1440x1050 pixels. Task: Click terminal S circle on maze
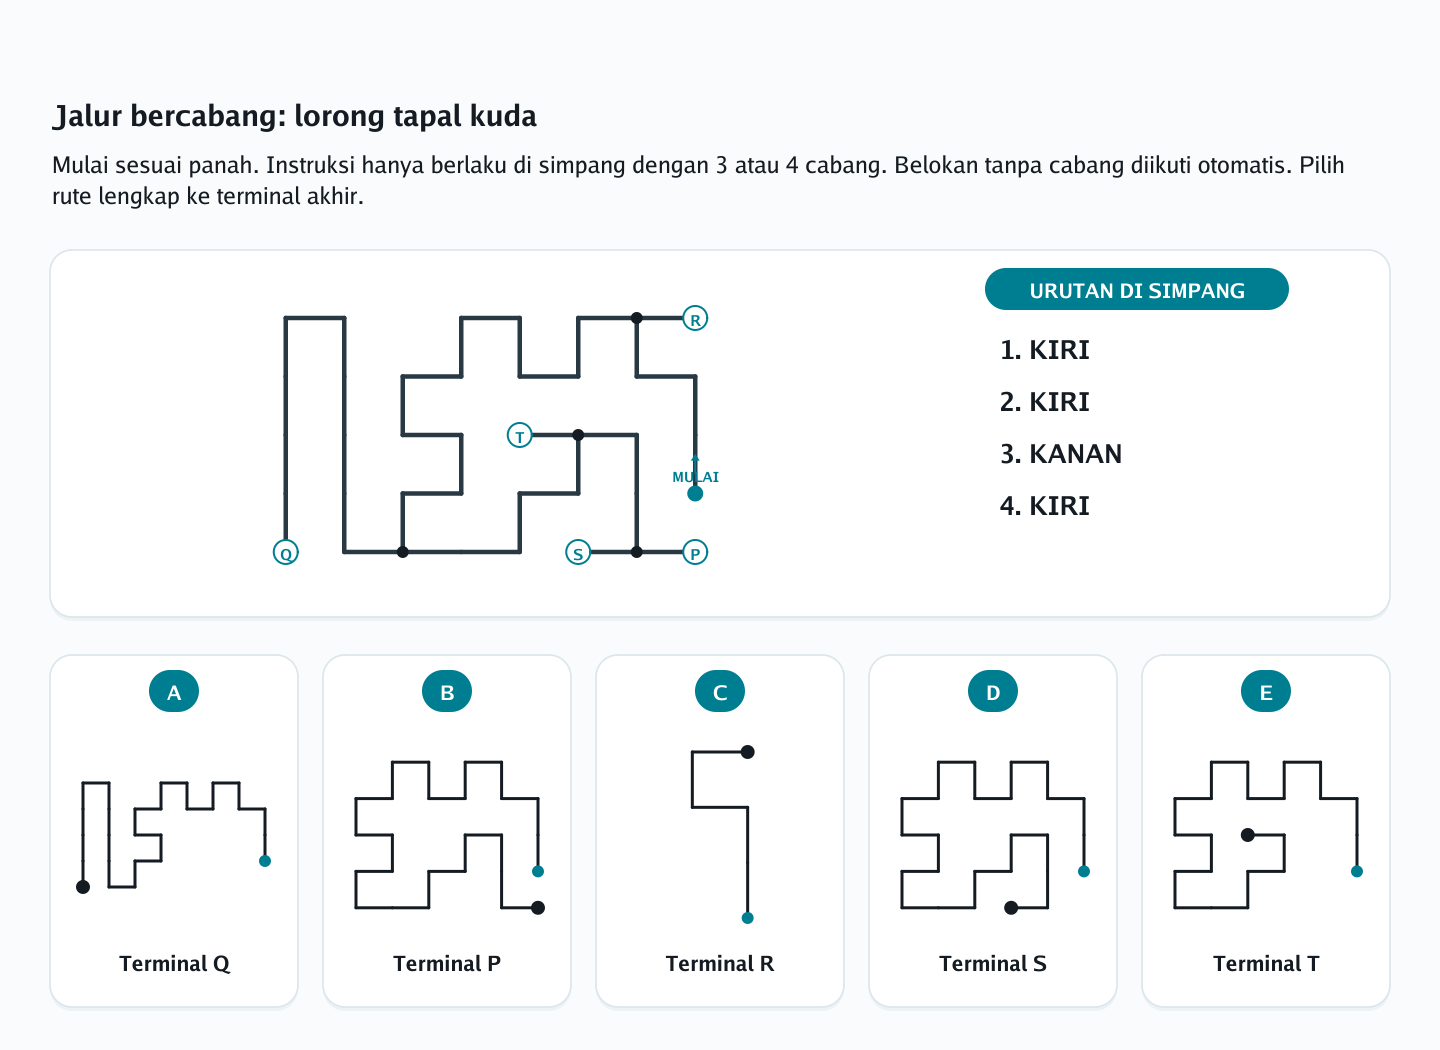click(x=578, y=553)
